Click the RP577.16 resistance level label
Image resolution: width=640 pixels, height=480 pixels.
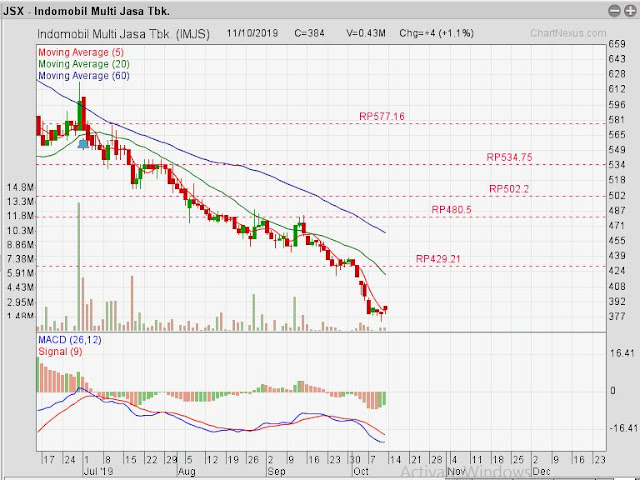coord(382,116)
